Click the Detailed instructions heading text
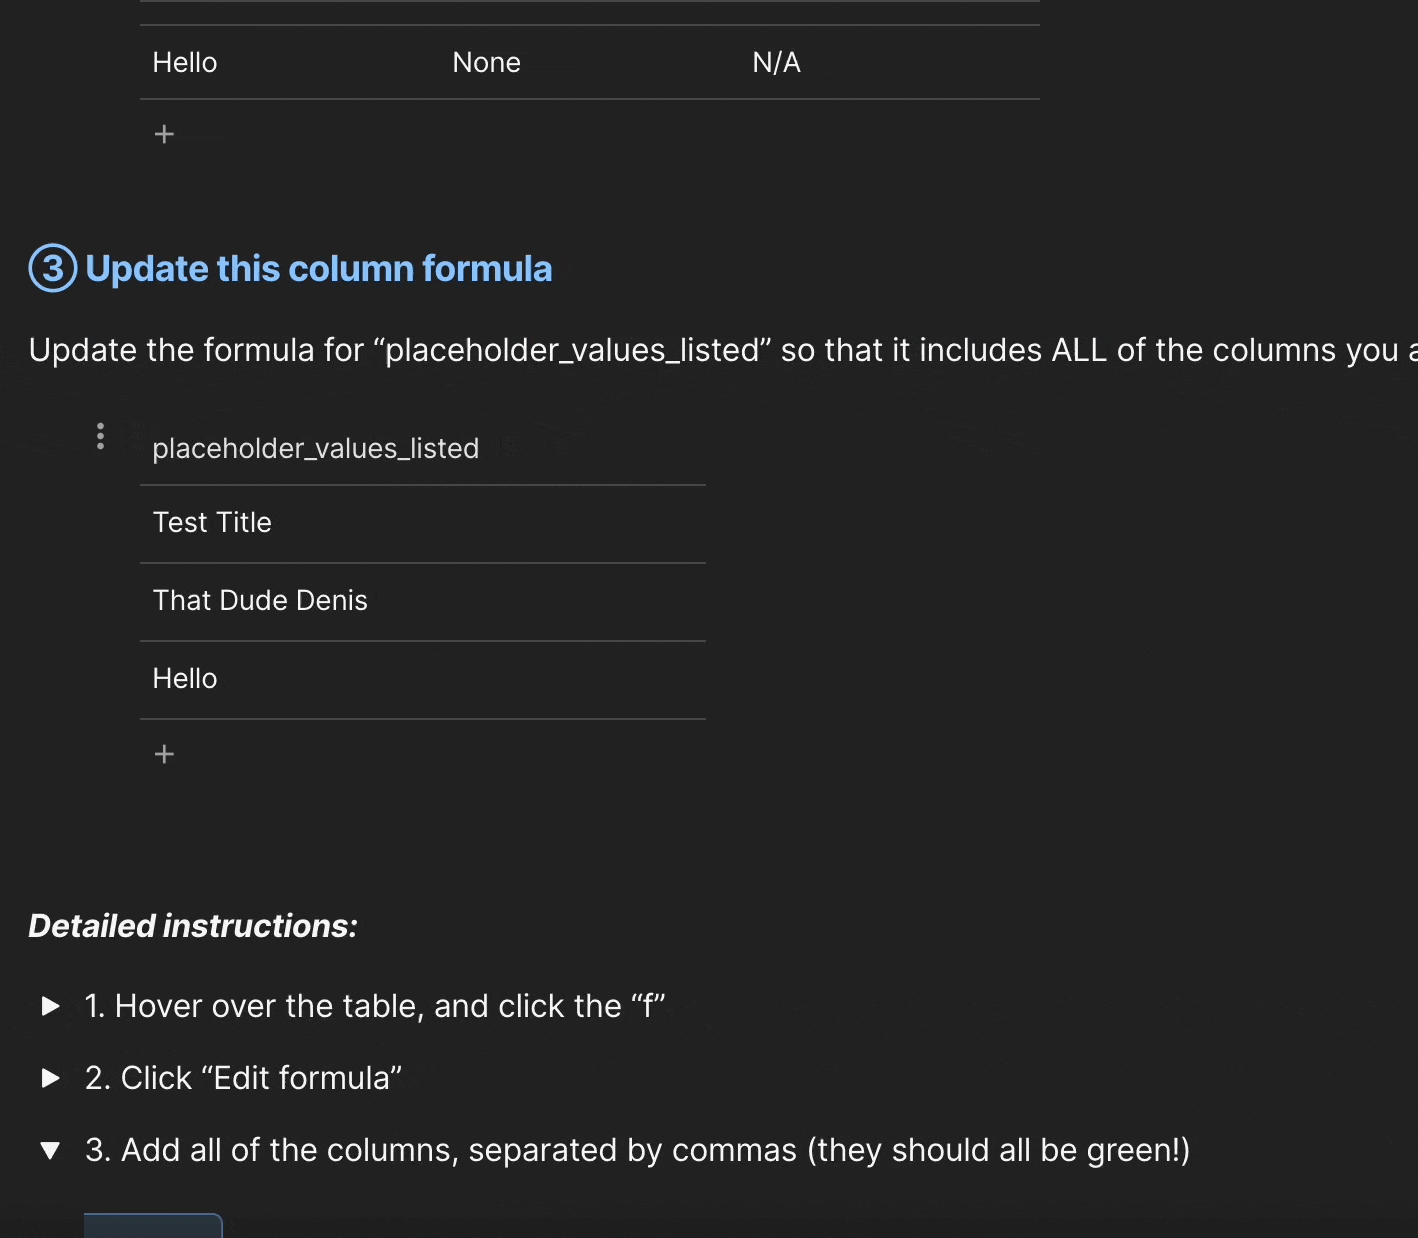The height and width of the screenshot is (1238, 1418). click(x=193, y=926)
